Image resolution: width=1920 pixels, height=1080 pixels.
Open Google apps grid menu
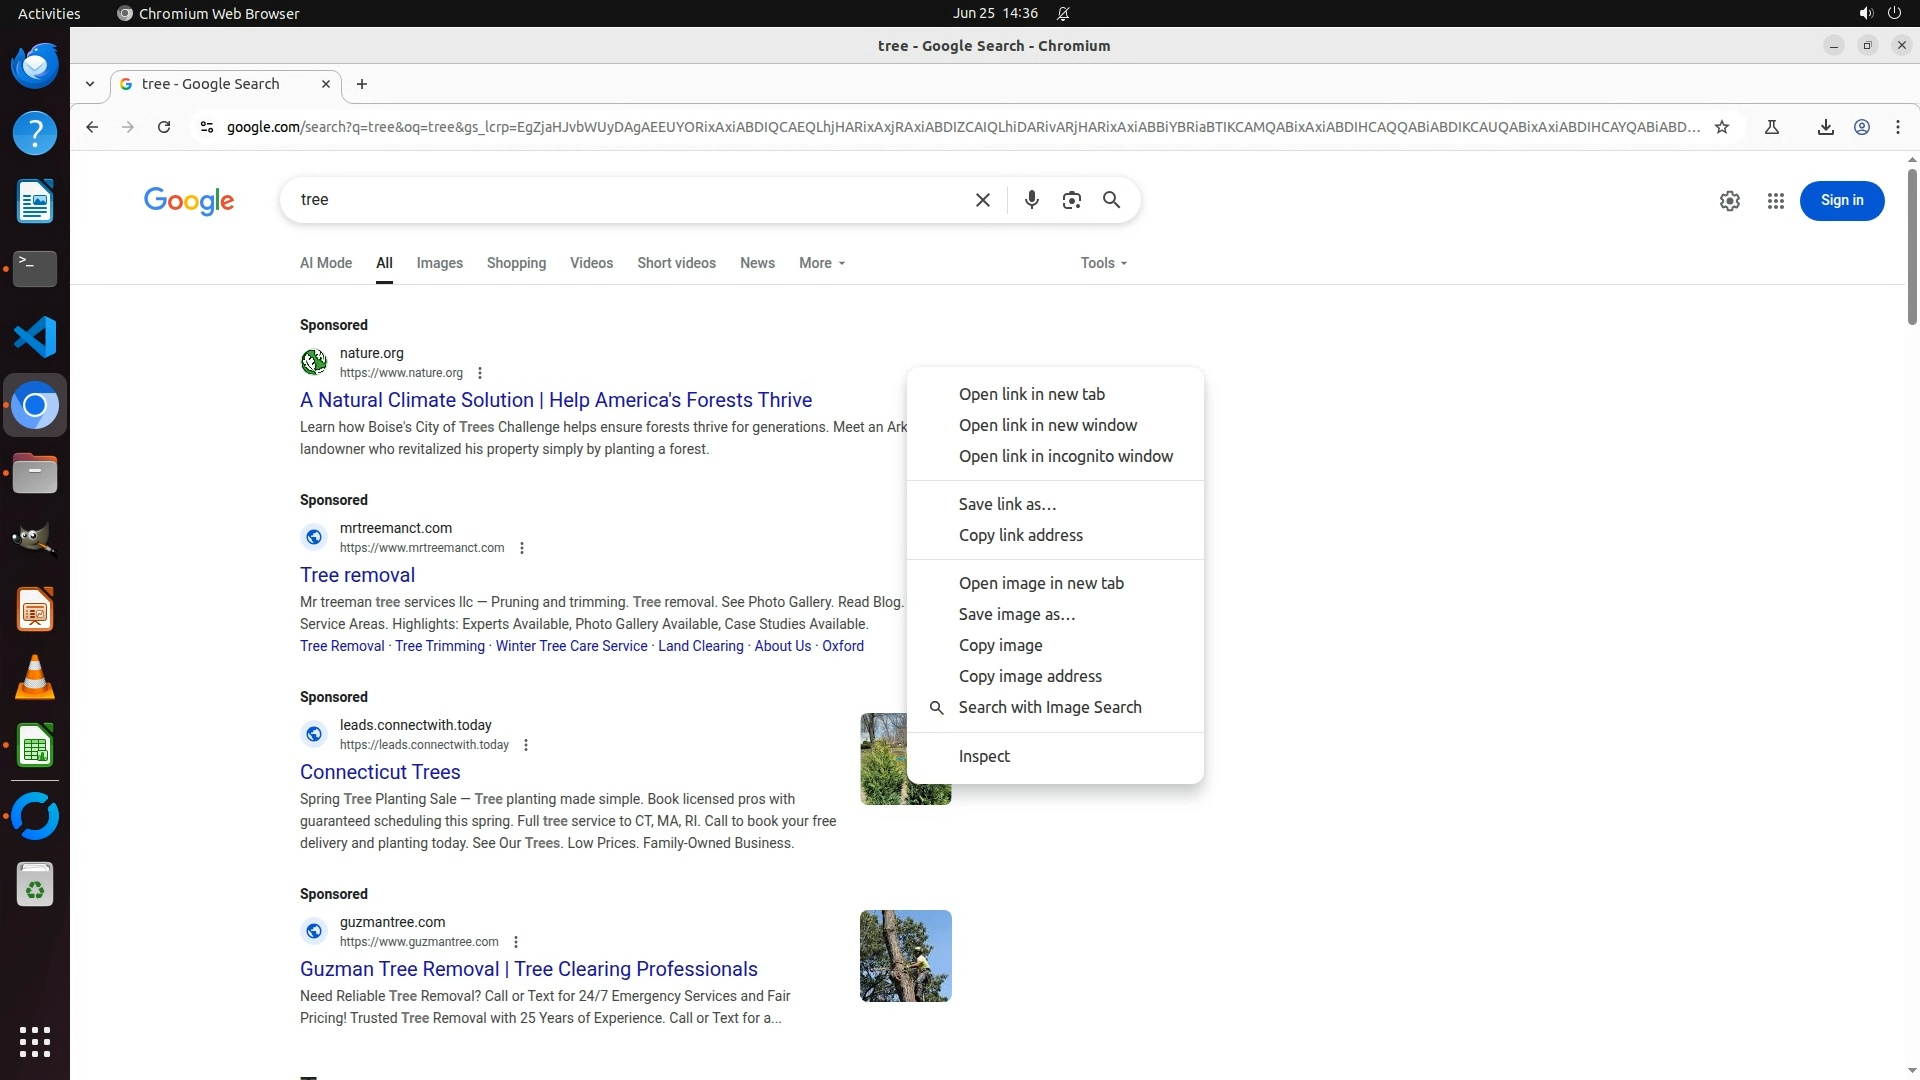tap(1775, 201)
